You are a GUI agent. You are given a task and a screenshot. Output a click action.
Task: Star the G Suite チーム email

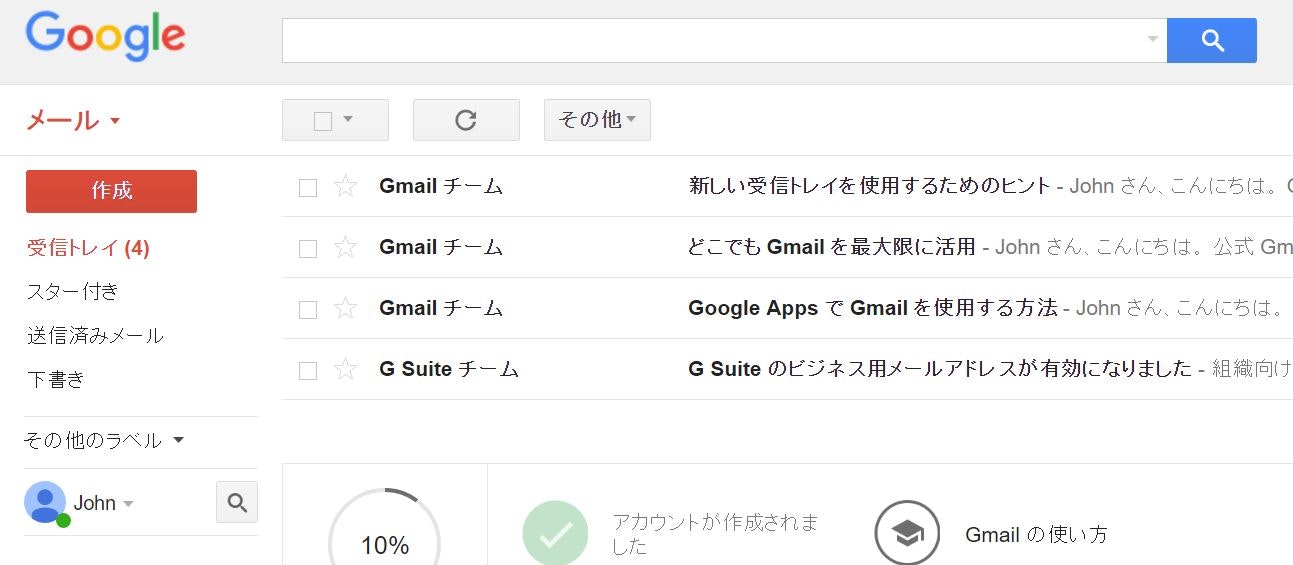(x=345, y=369)
